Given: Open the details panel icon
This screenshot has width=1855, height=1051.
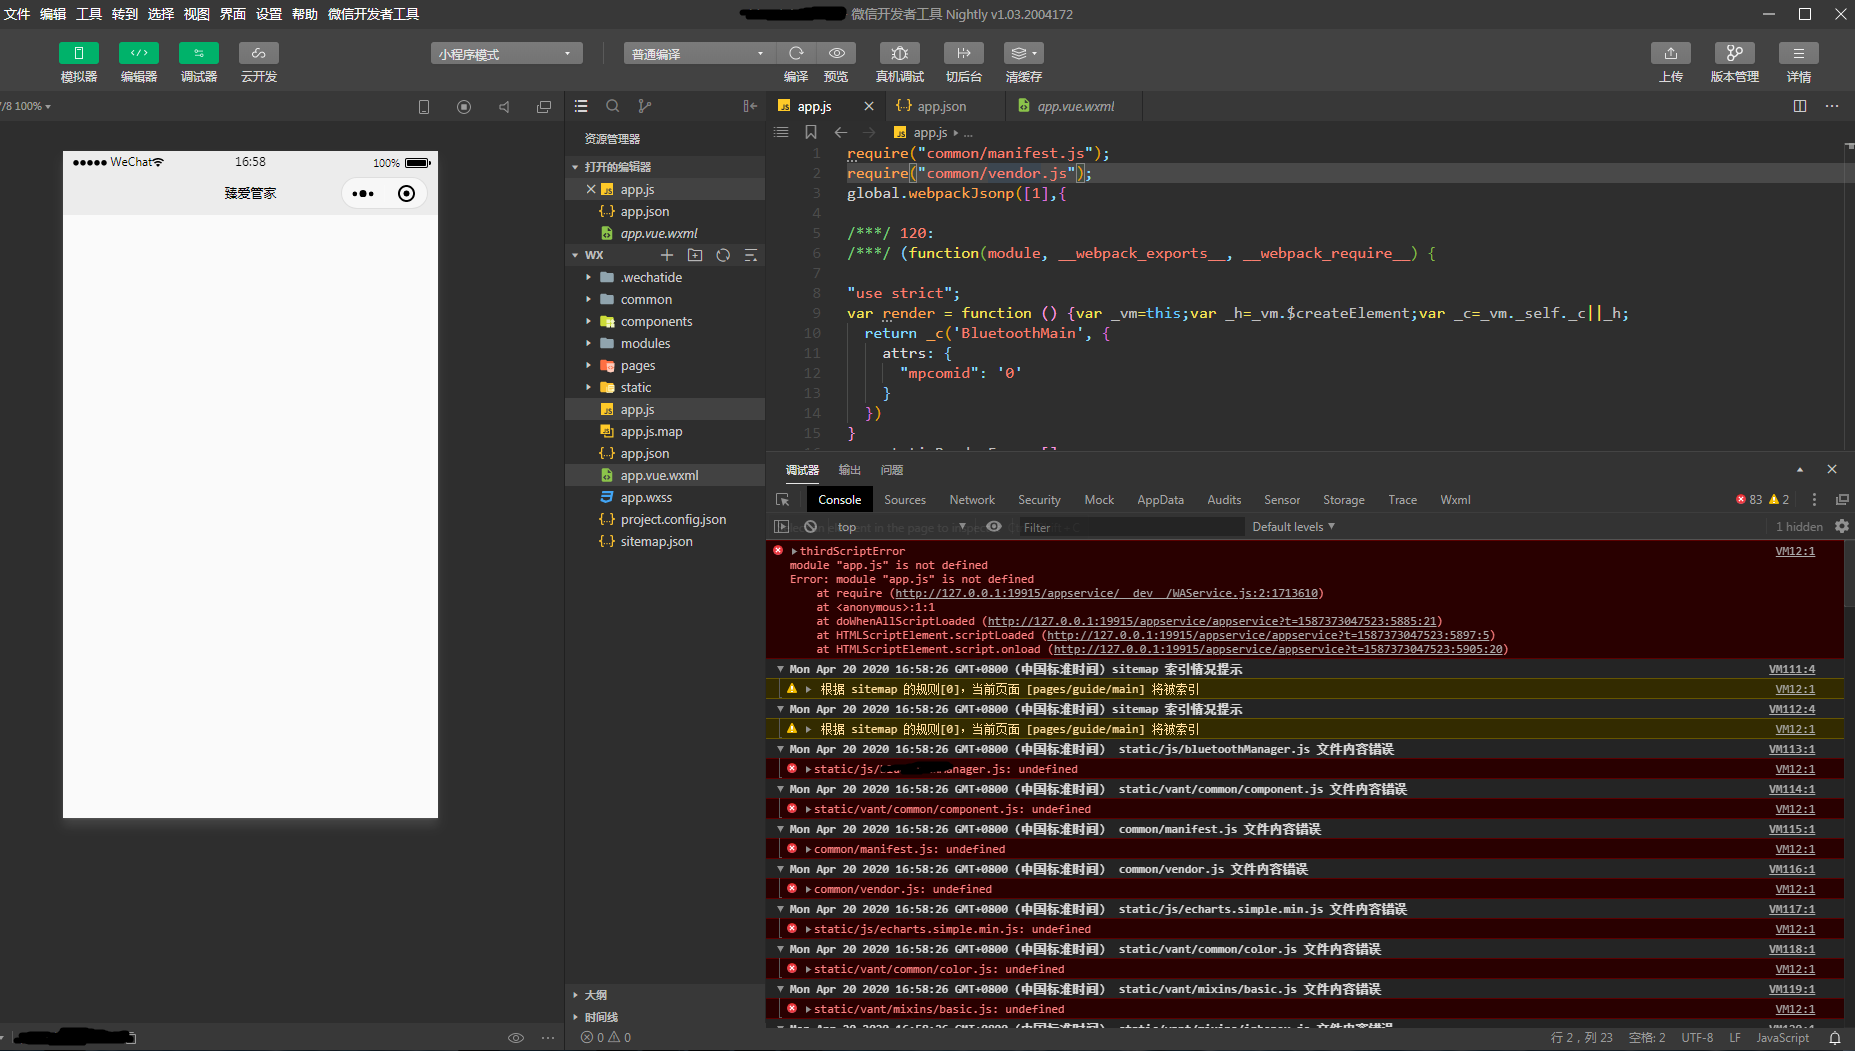Looking at the screenshot, I should pyautogui.click(x=1799, y=53).
